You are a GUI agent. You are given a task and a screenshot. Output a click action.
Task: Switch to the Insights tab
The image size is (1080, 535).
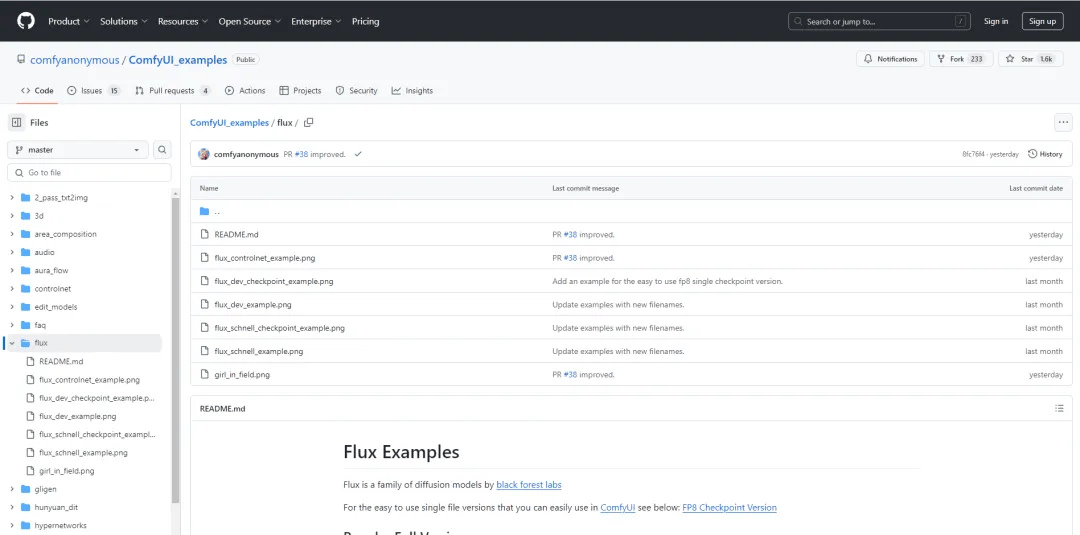[413, 90]
